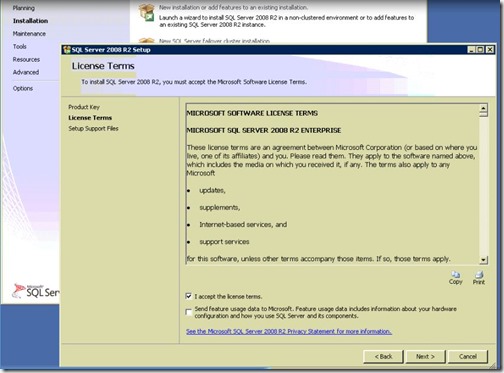Open Tools in Installation Center sidebar

(x=20, y=46)
